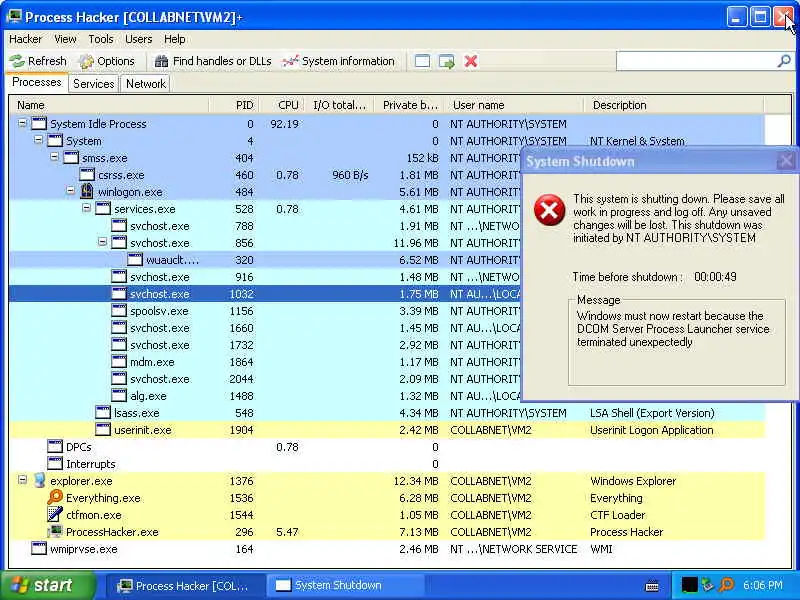This screenshot has width=800, height=600.
Task: Click the black square tray icon
Action: [x=689, y=585]
